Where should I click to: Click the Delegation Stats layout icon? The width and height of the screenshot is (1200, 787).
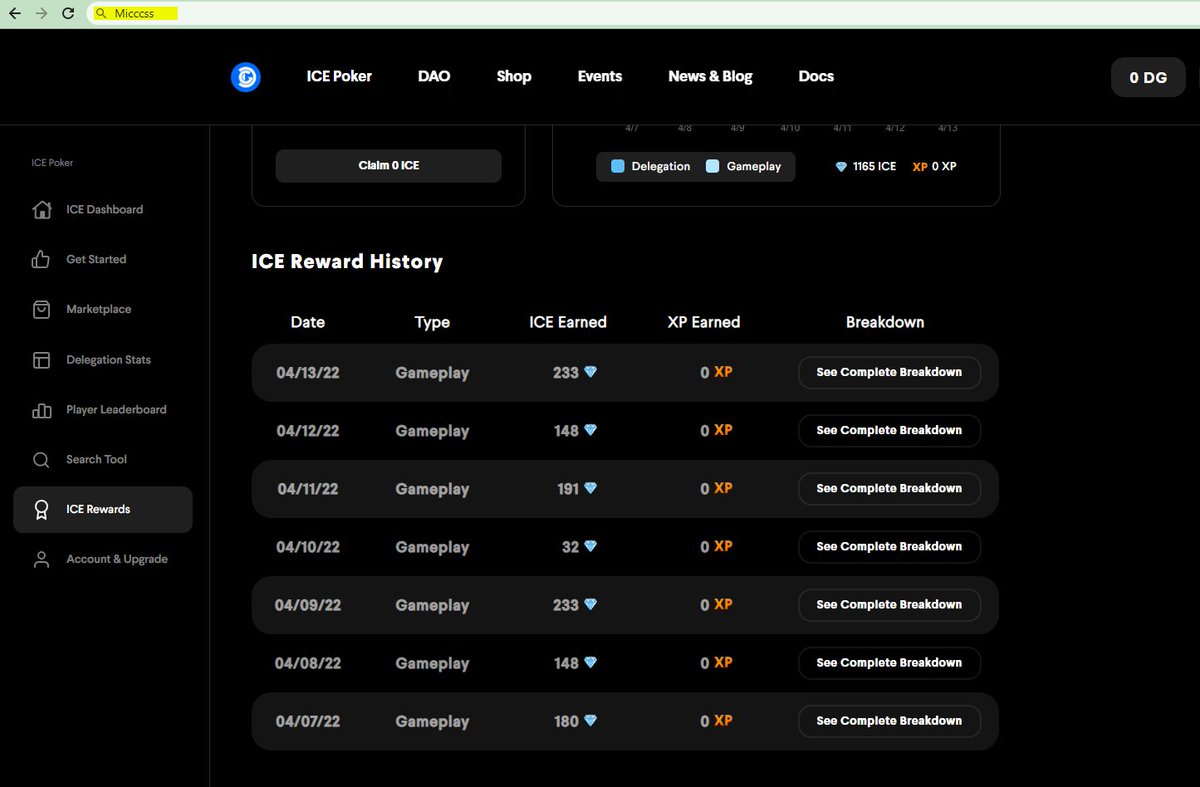click(x=41, y=359)
